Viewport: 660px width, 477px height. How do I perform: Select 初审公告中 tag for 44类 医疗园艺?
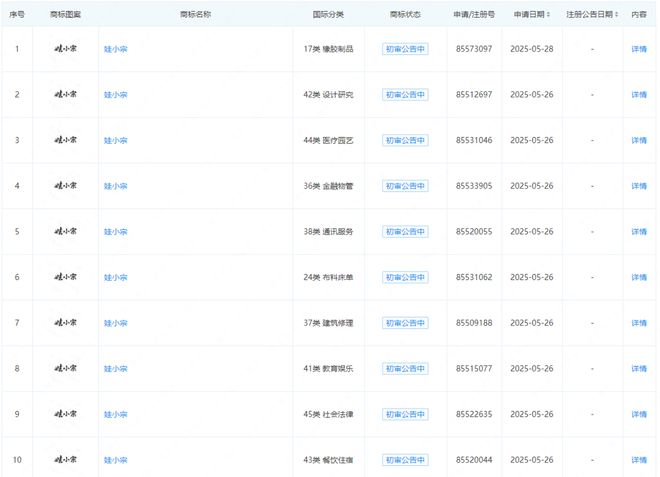click(405, 140)
